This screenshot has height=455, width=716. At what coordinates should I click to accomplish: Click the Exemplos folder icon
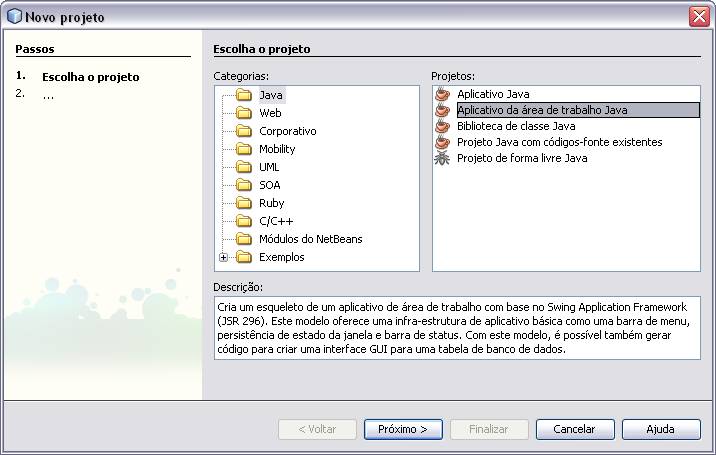(x=244, y=257)
